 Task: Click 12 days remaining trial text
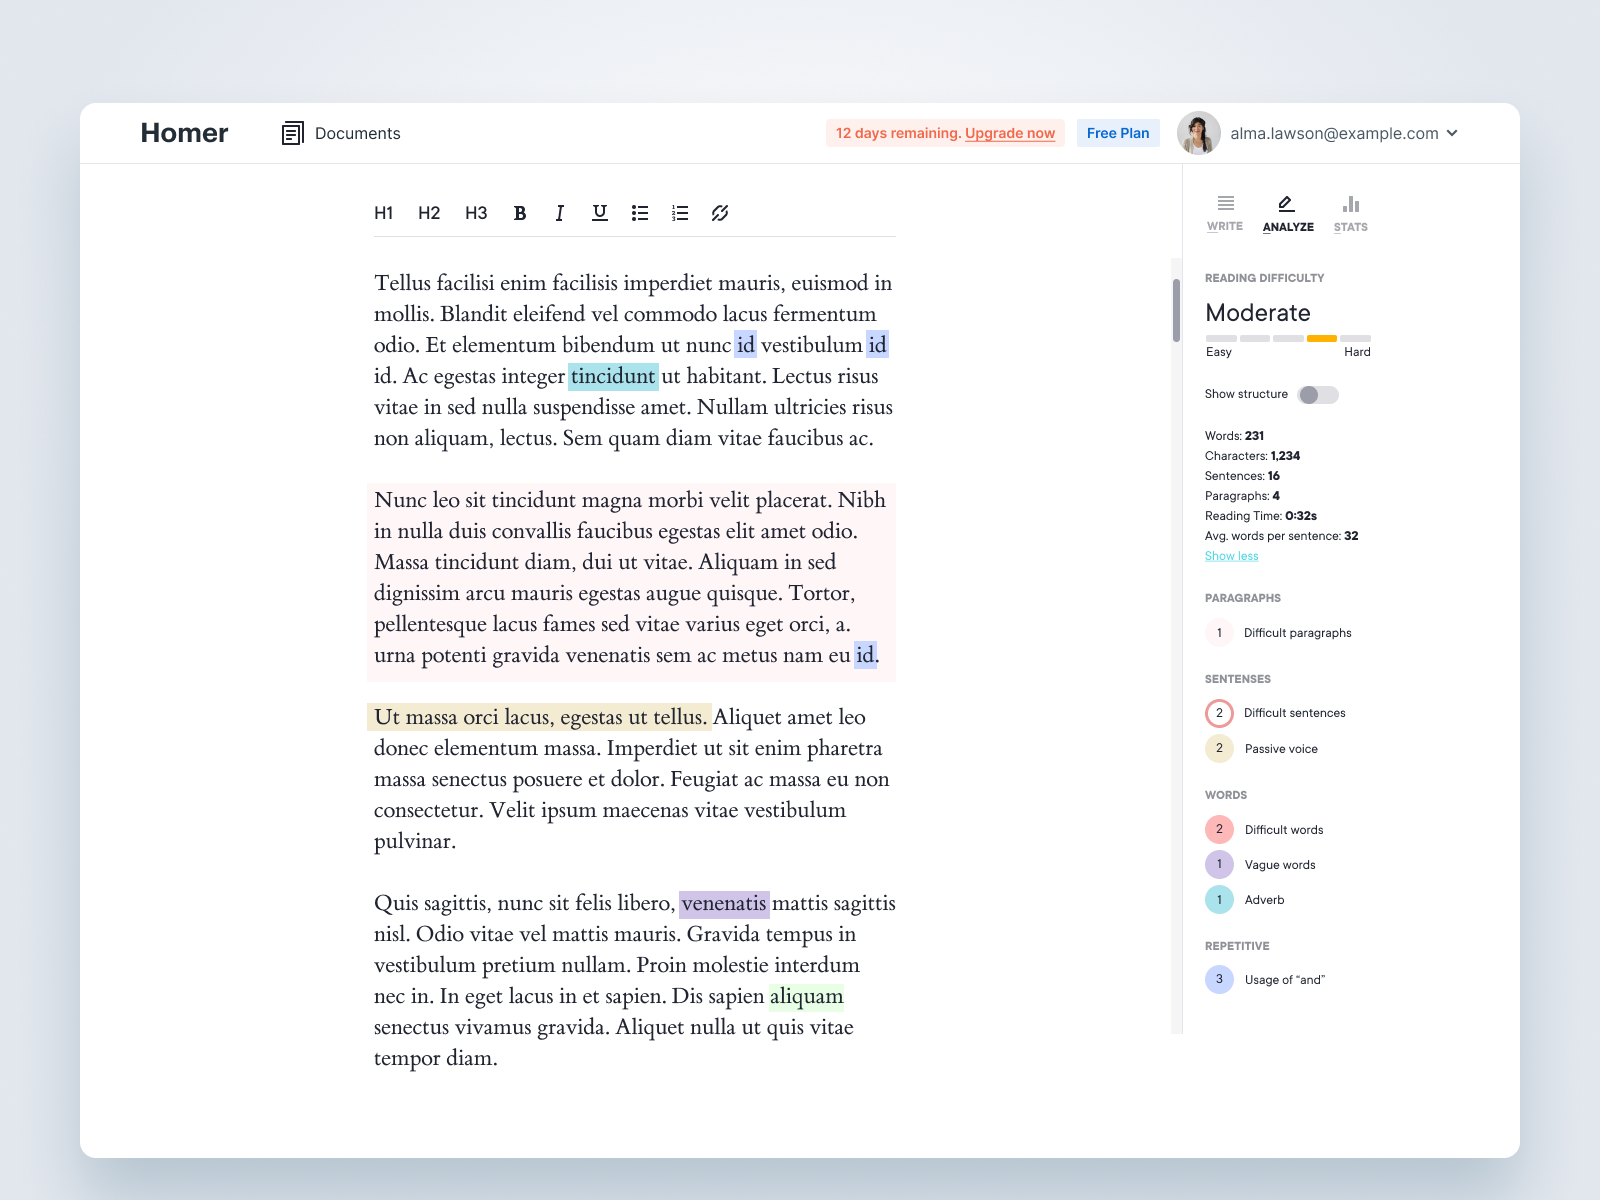click(898, 133)
